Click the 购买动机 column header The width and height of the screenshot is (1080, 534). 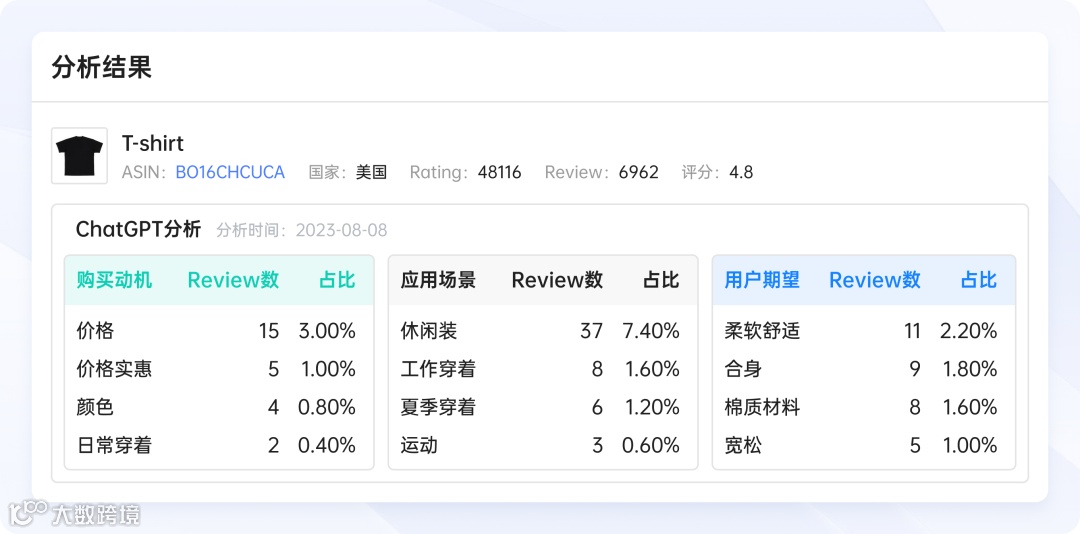114,280
